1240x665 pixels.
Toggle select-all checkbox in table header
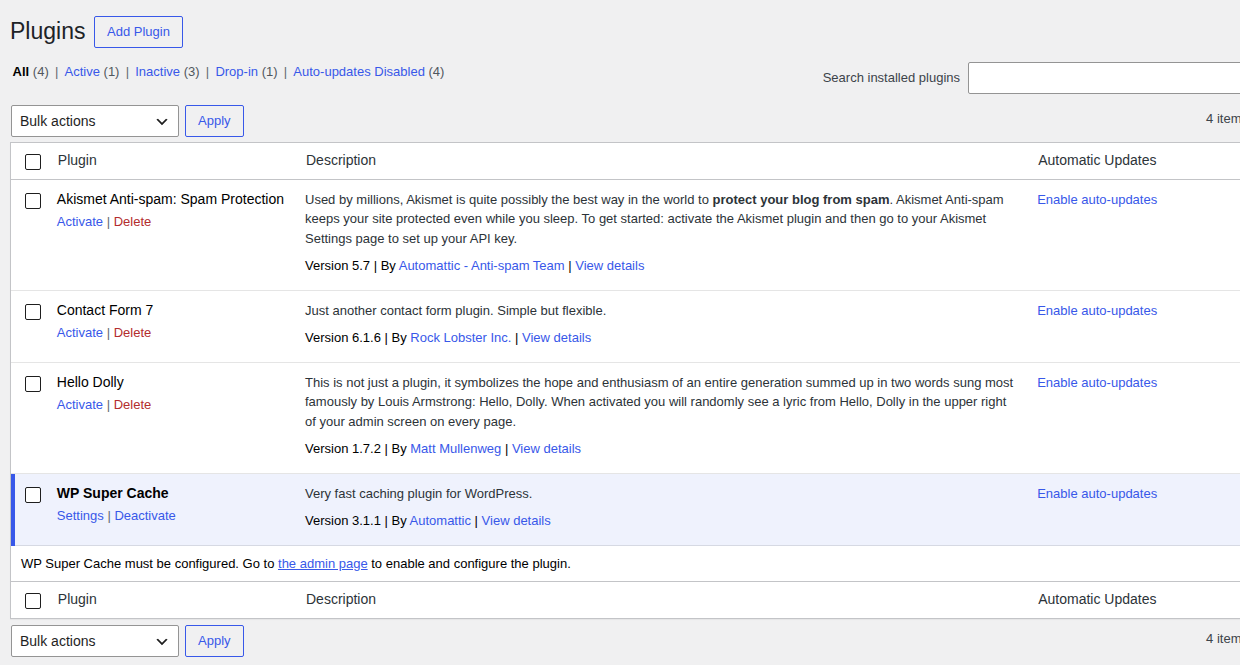click(x=33, y=161)
